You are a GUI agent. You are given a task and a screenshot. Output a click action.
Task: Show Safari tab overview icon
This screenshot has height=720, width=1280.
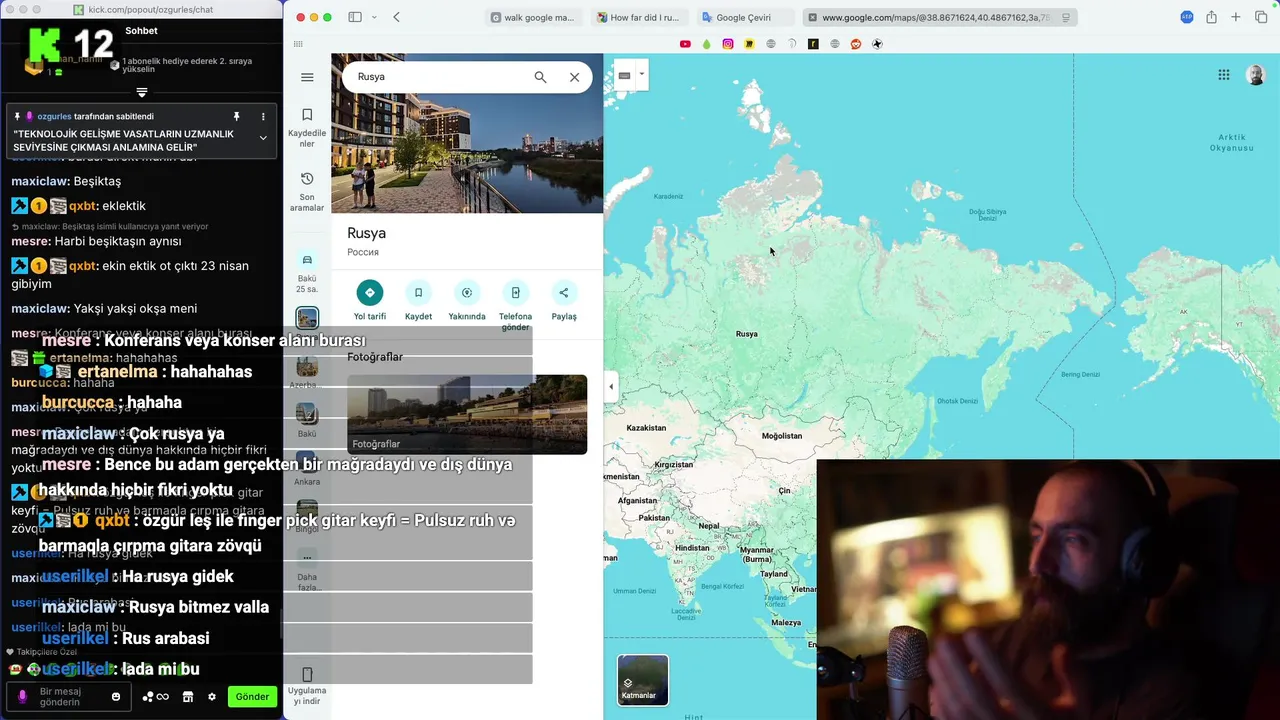pos(1261,17)
